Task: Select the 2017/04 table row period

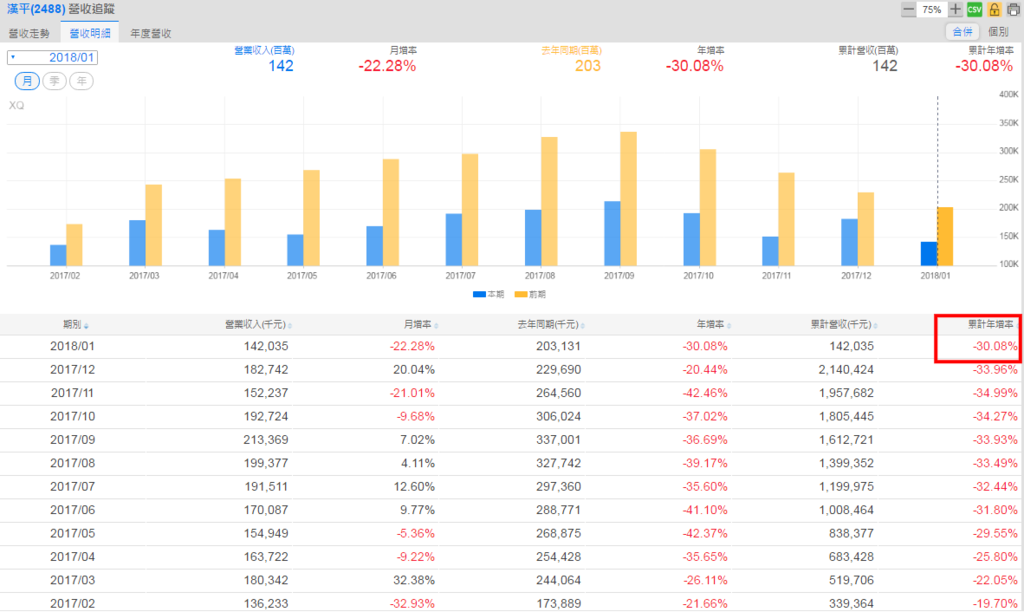Action: click(x=72, y=557)
